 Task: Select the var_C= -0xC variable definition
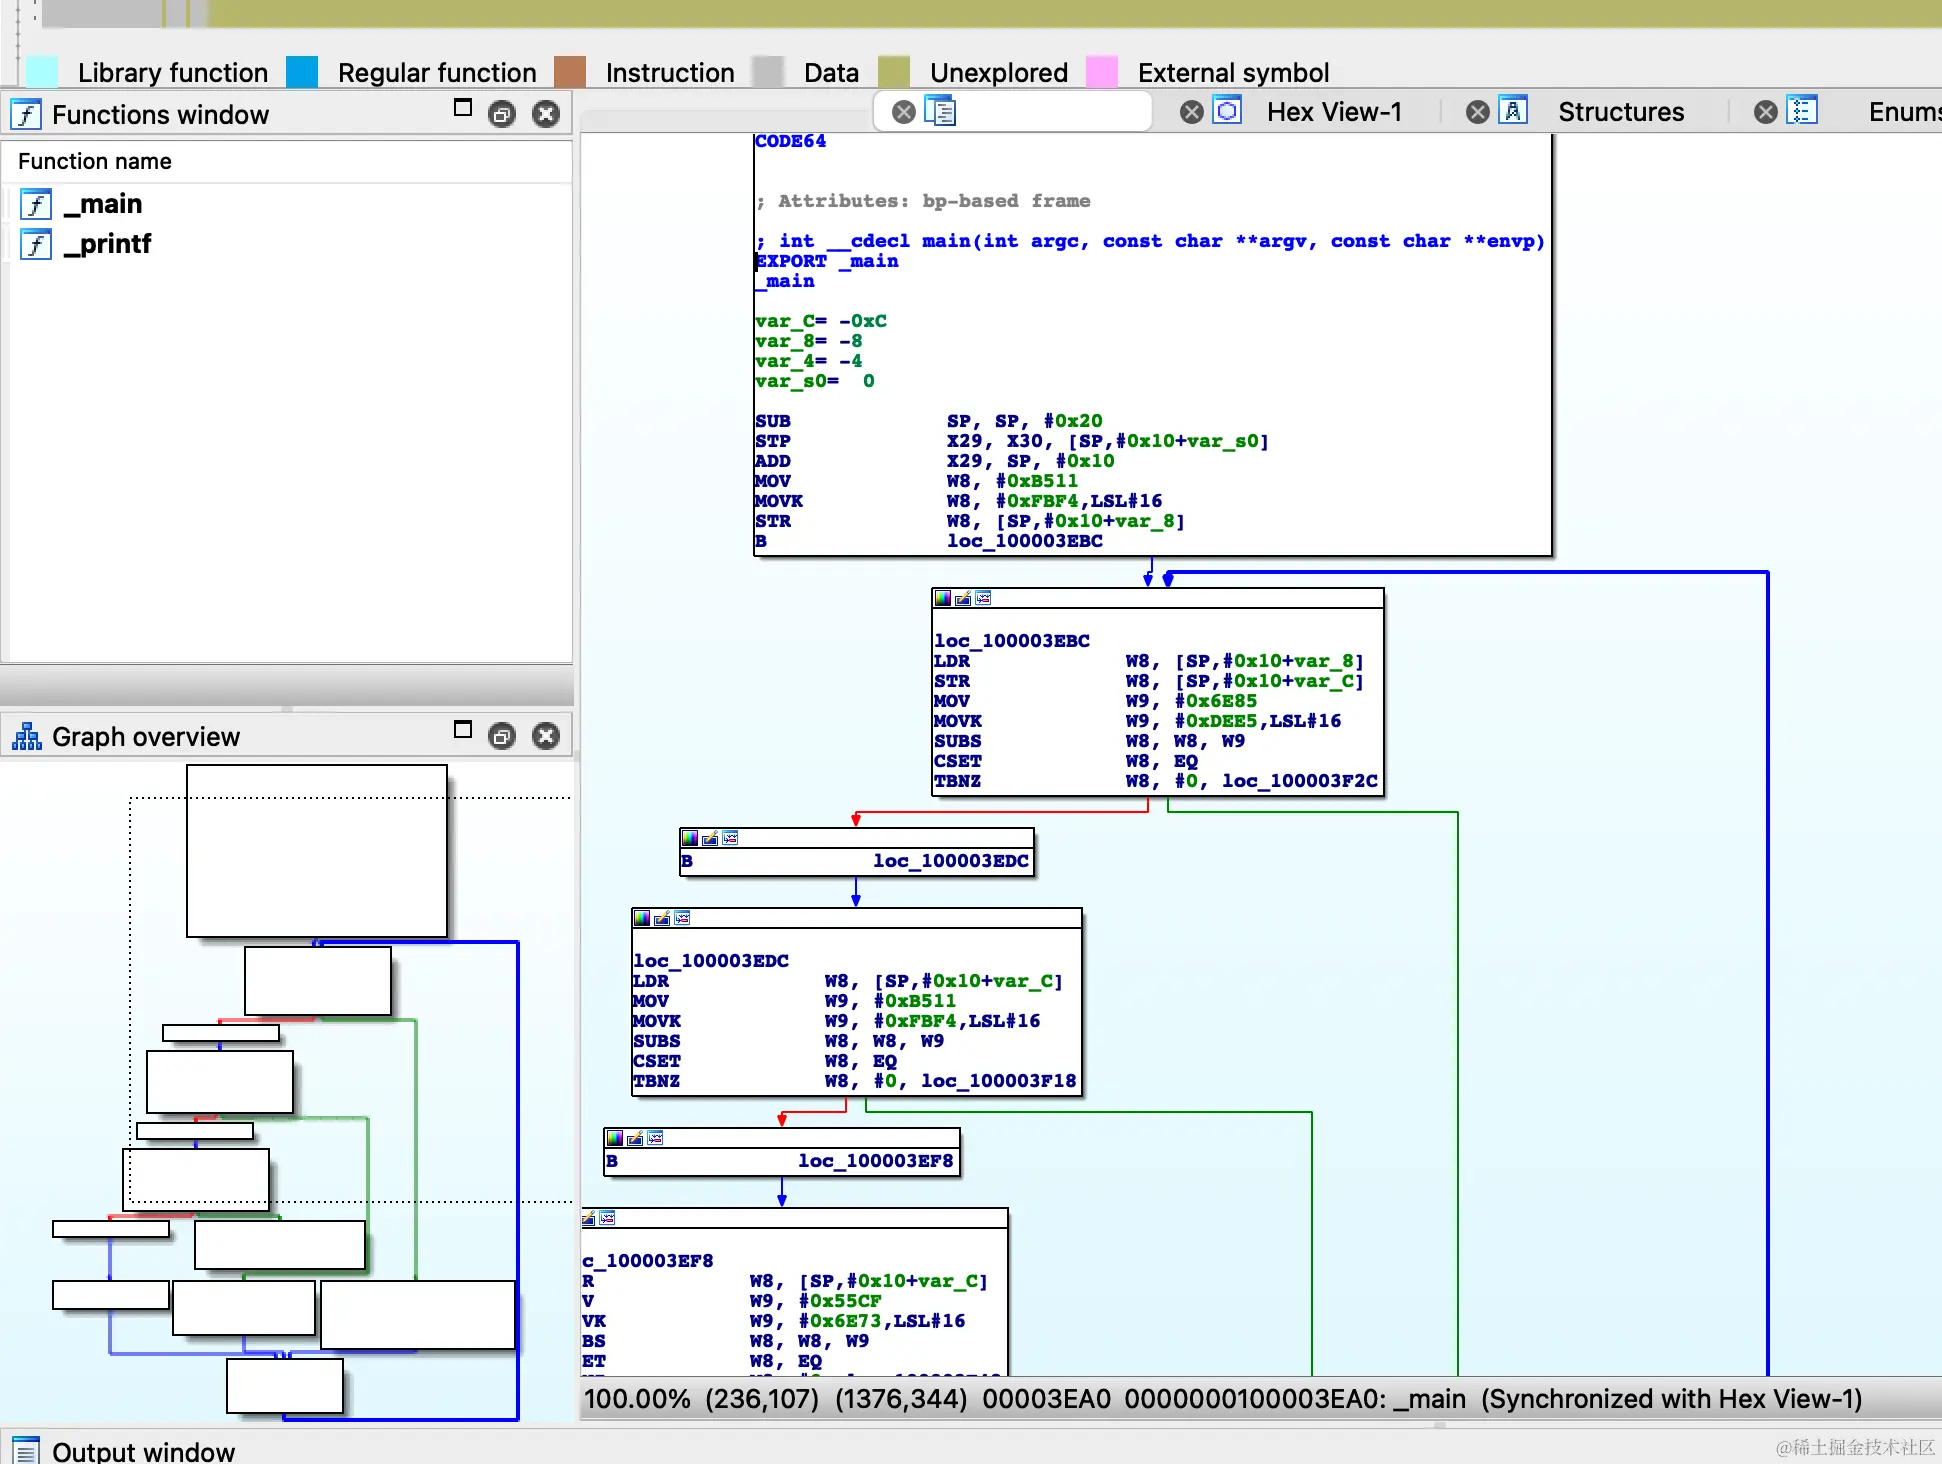(x=821, y=321)
